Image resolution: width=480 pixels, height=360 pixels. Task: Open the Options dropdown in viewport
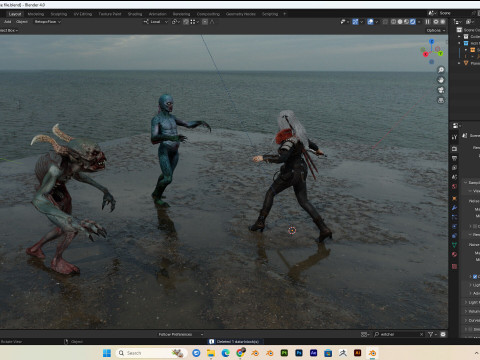click(436, 30)
